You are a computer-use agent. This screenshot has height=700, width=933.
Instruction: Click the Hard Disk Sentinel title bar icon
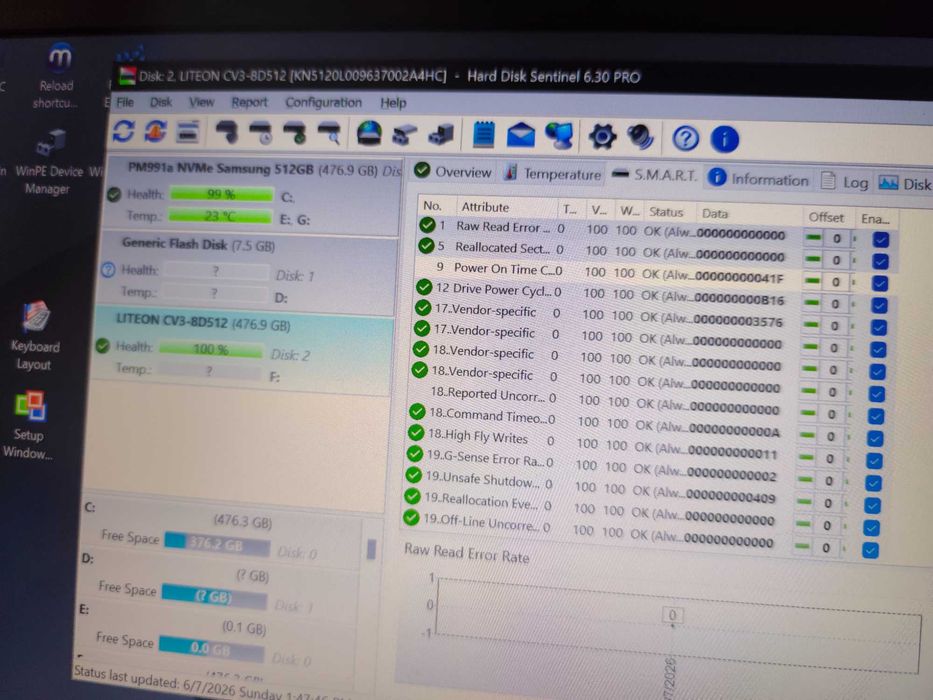(127, 76)
